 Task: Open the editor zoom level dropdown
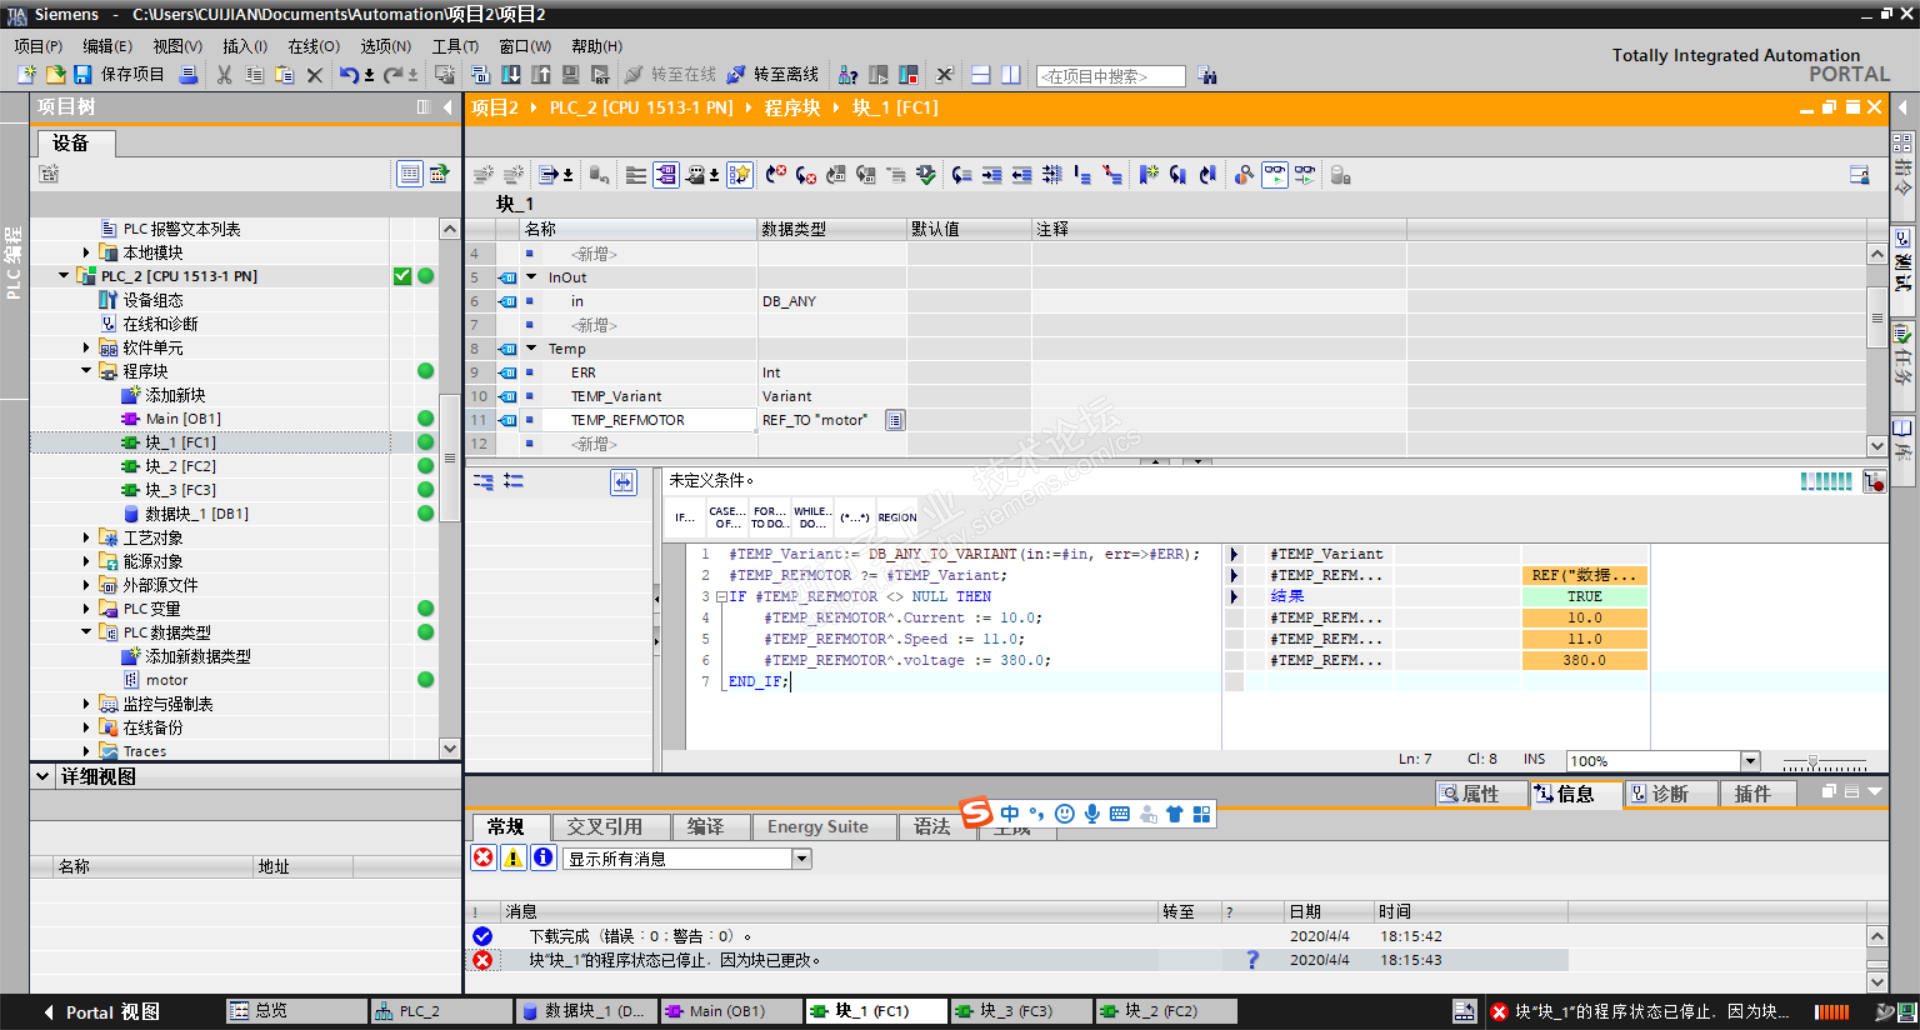(1750, 761)
